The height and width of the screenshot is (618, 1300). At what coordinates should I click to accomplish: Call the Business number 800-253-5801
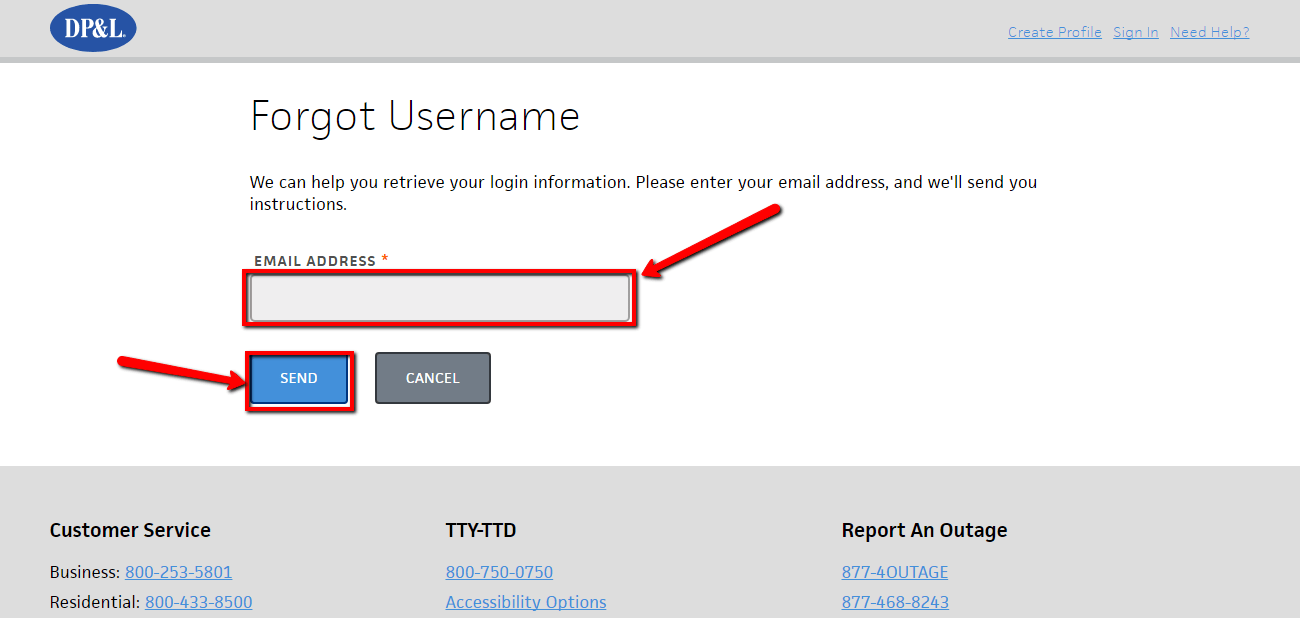pos(178,572)
